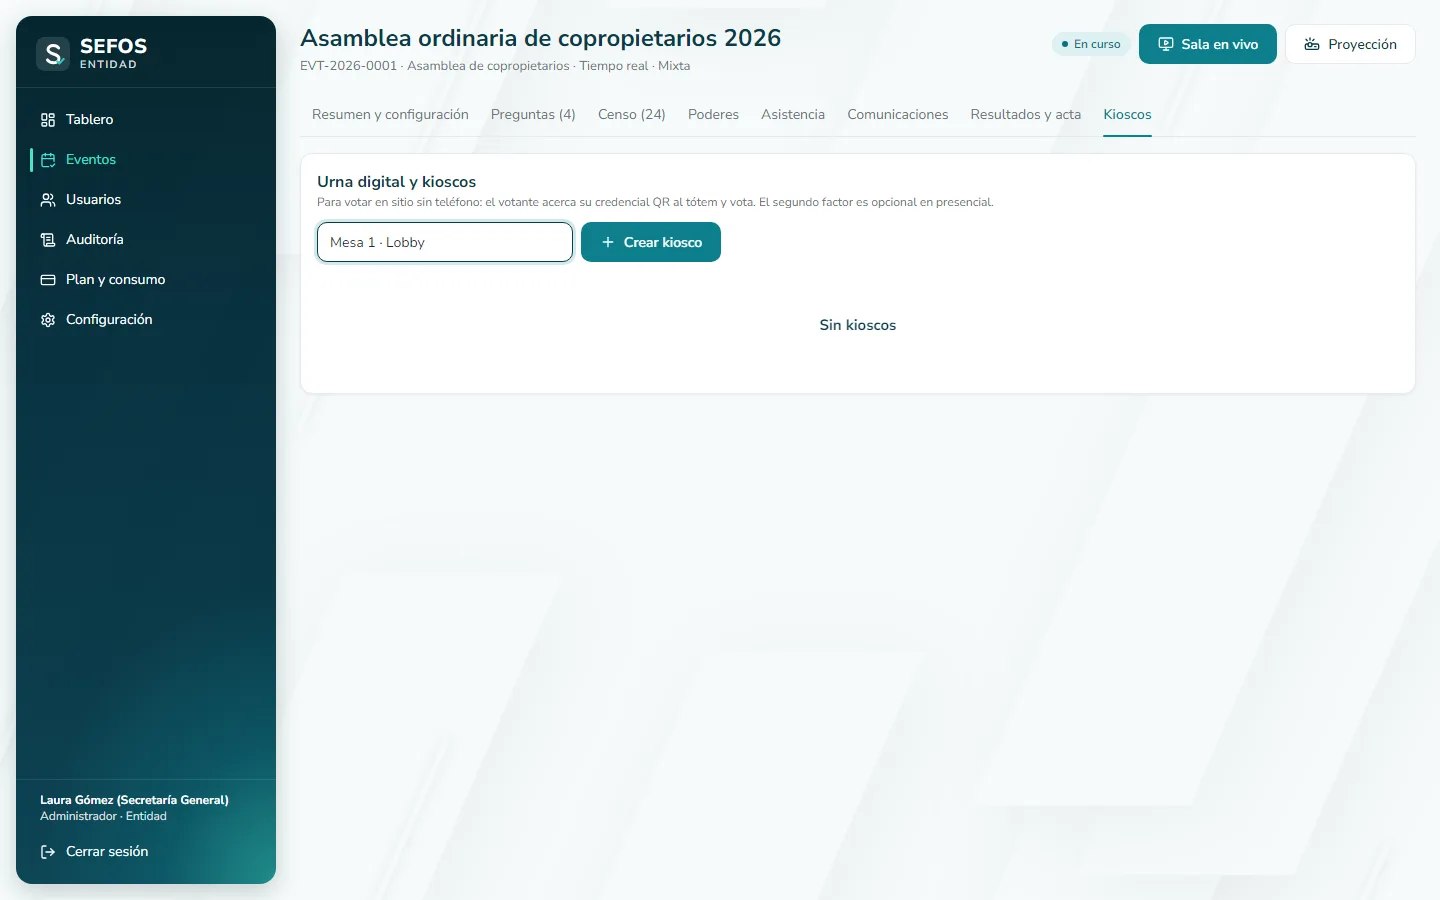Click the 'Urna digital y kioscos' heading

pos(396,182)
